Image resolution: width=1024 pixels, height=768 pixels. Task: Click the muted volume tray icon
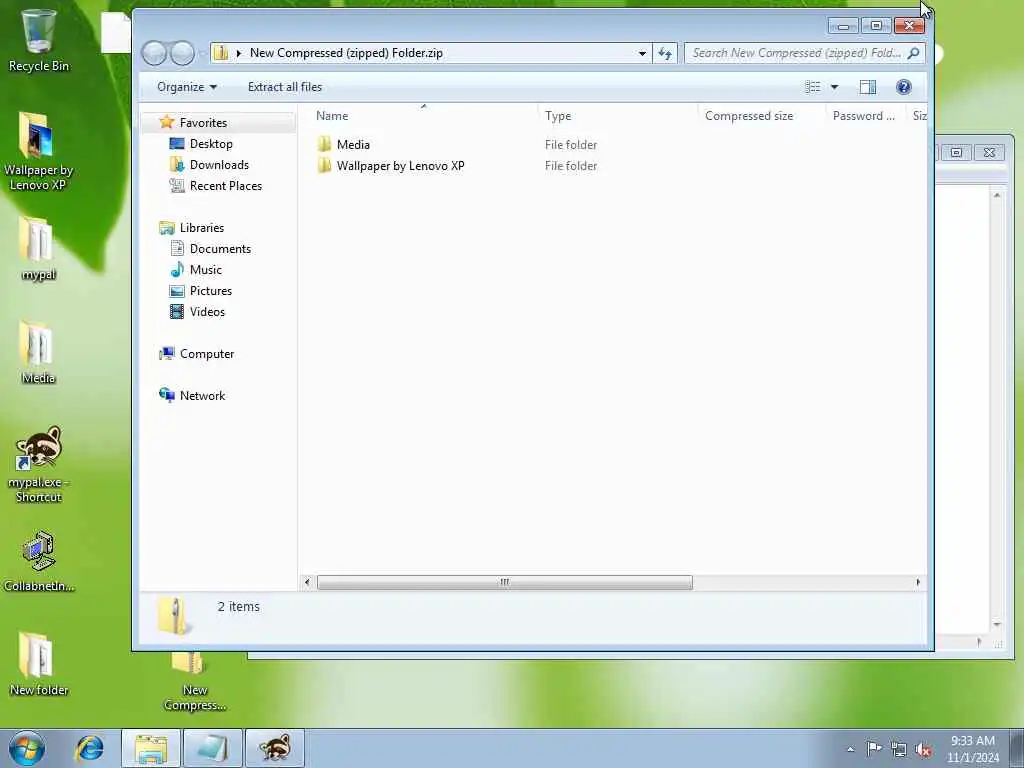pos(923,749)
